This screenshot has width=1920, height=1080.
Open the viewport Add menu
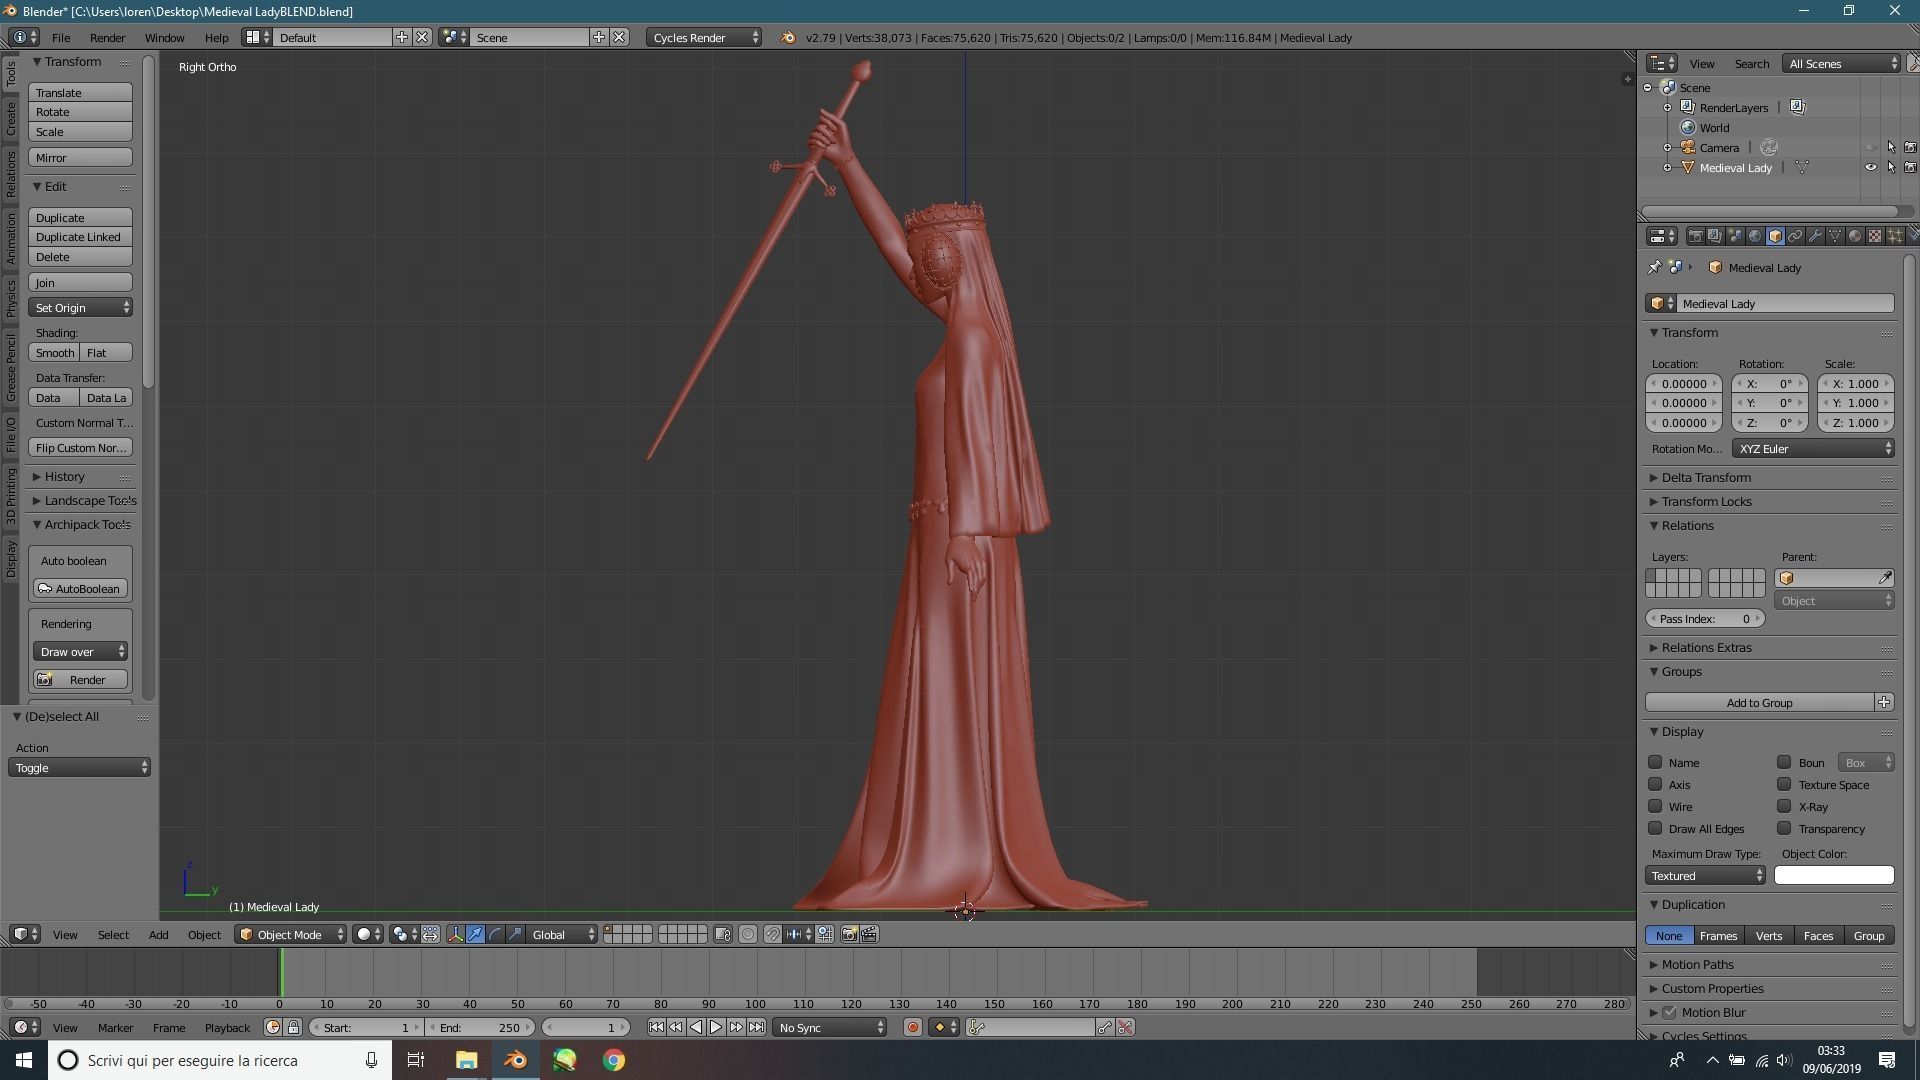tap(158, 934)
